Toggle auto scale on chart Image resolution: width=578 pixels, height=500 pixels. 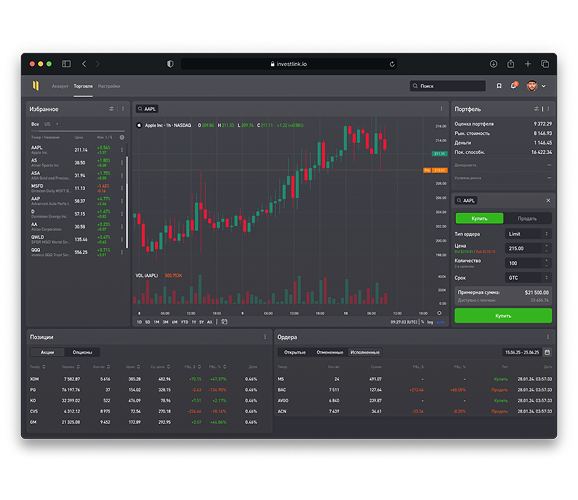click(441, 322)
